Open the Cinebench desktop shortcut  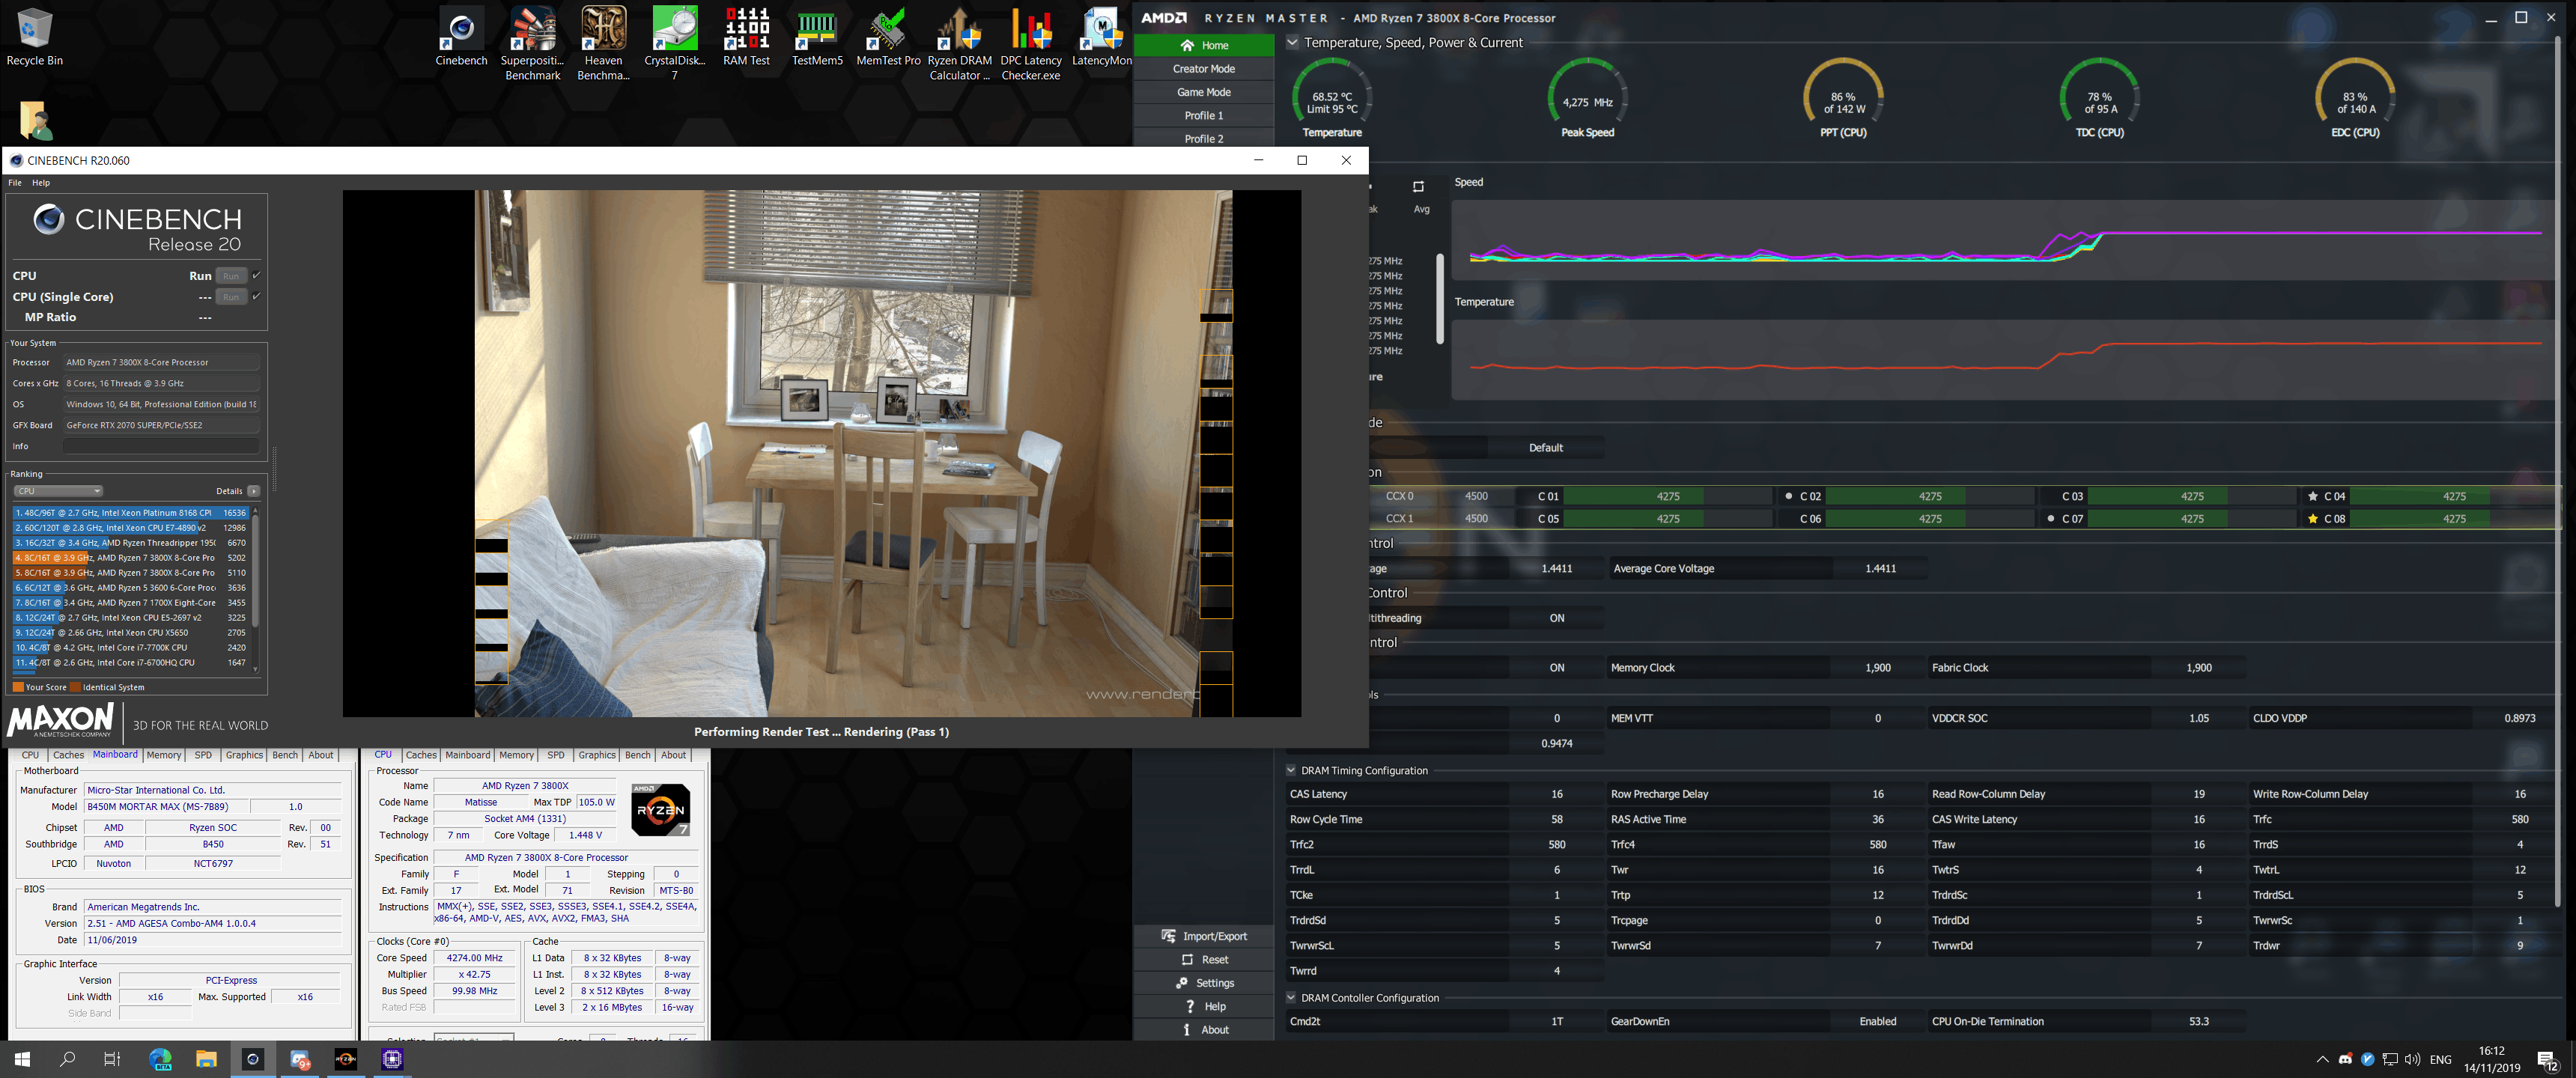click(461, 36)
